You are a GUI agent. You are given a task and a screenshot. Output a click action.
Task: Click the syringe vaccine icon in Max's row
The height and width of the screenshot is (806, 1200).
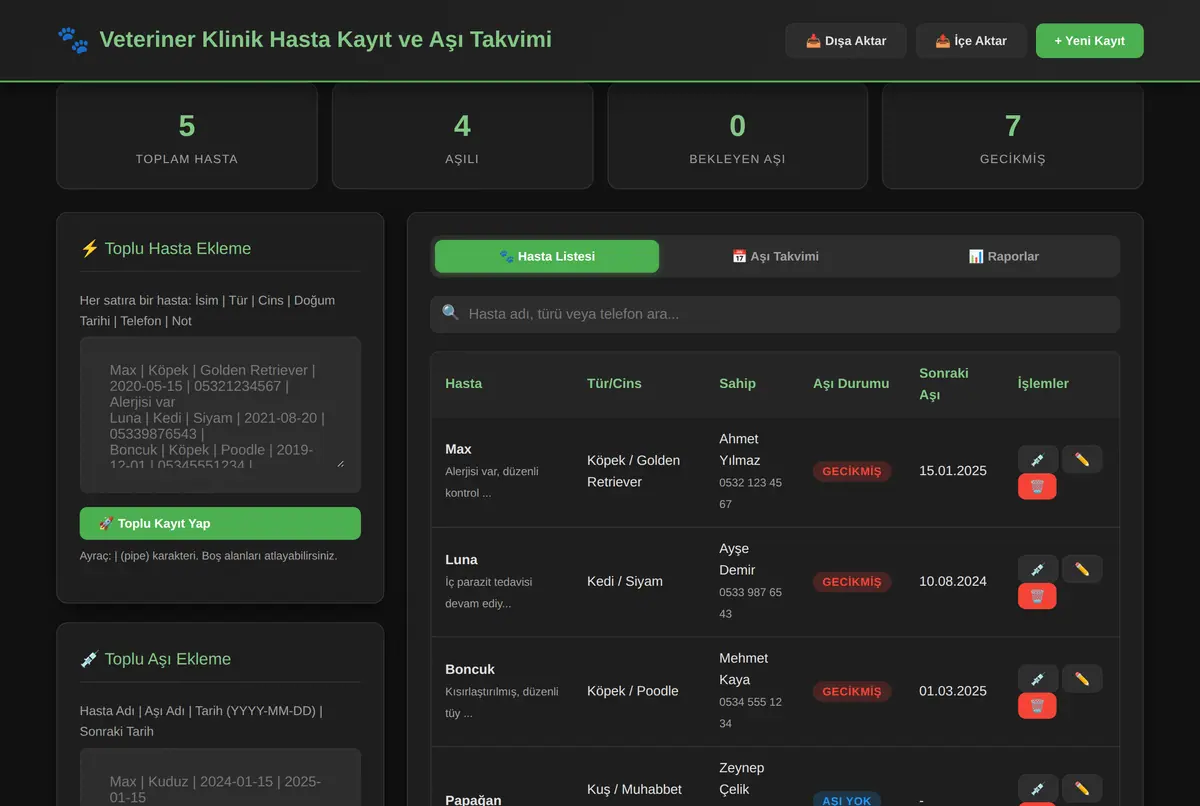click(1038, 459)
